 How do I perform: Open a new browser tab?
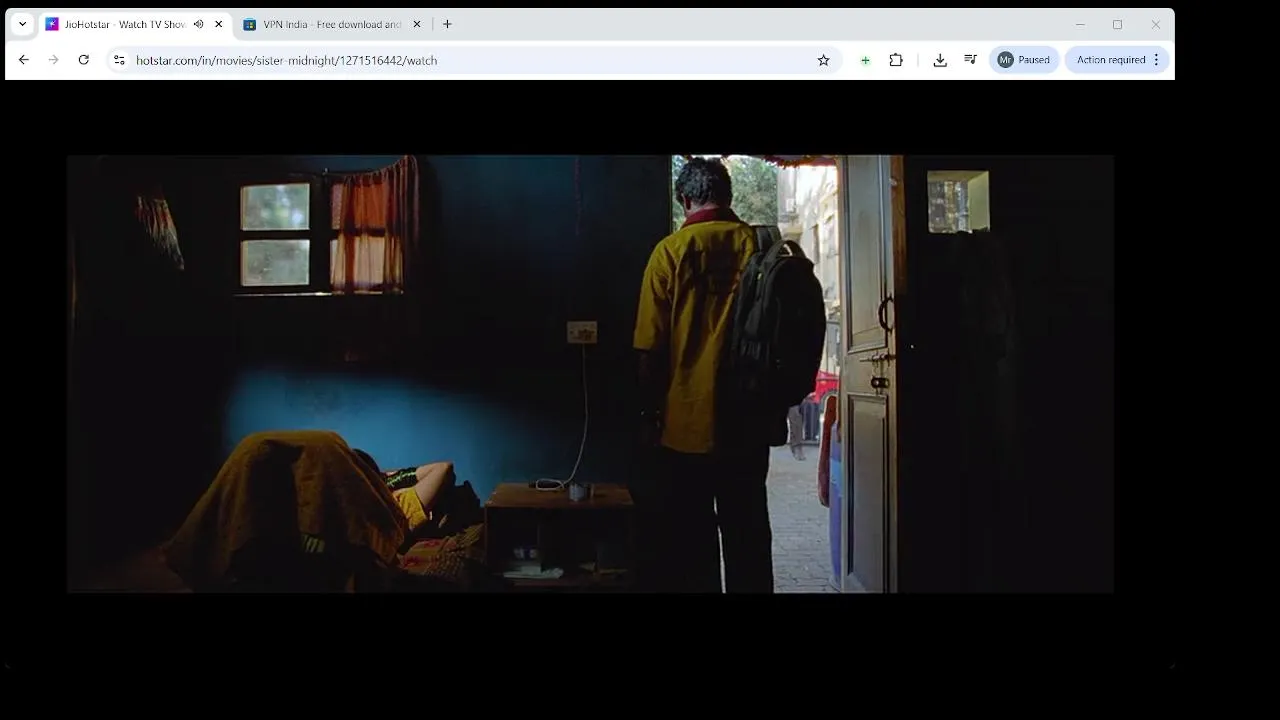tap(447, 24)
